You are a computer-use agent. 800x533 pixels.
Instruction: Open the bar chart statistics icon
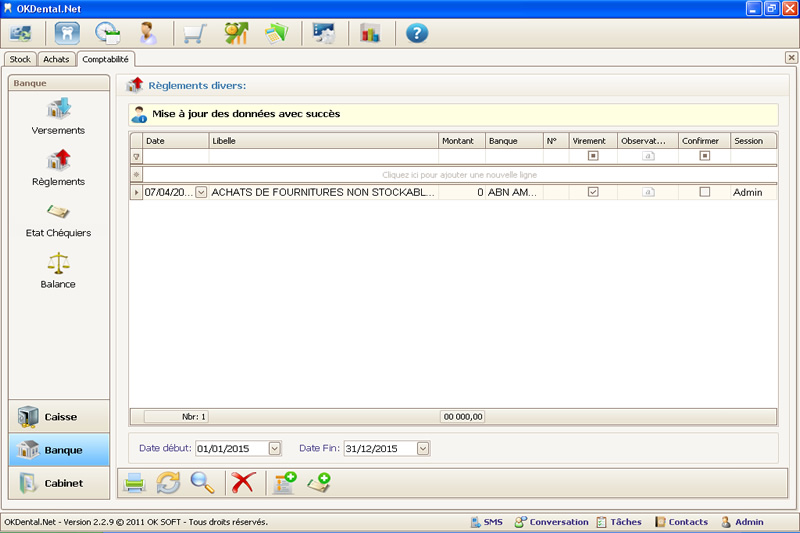370,34
